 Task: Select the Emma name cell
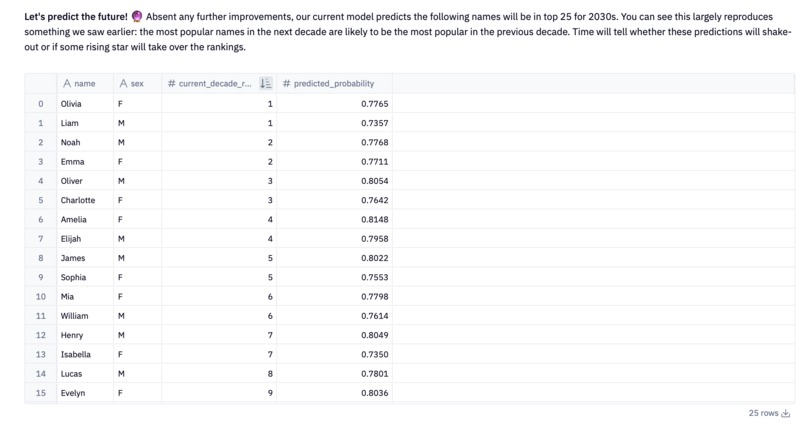[x=85, y=161]
